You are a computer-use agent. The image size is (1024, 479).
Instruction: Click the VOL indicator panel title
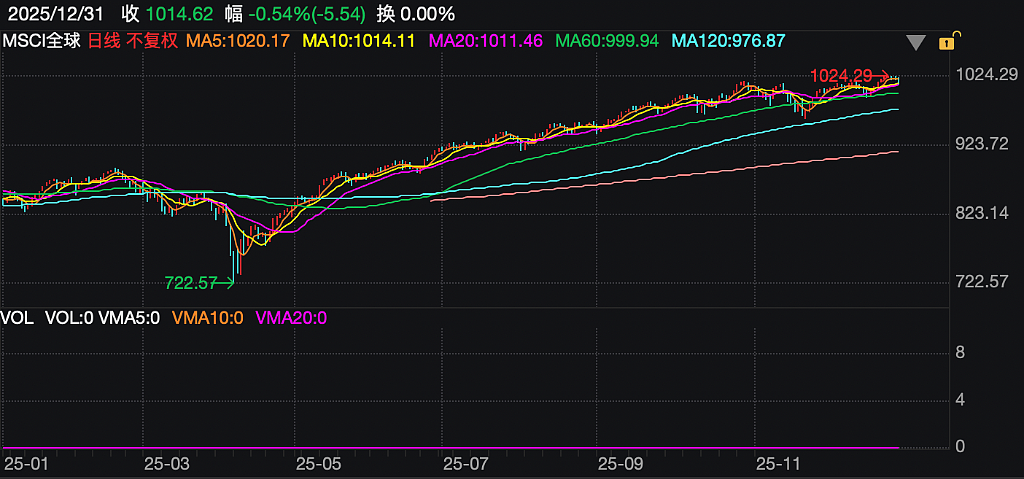18,318
